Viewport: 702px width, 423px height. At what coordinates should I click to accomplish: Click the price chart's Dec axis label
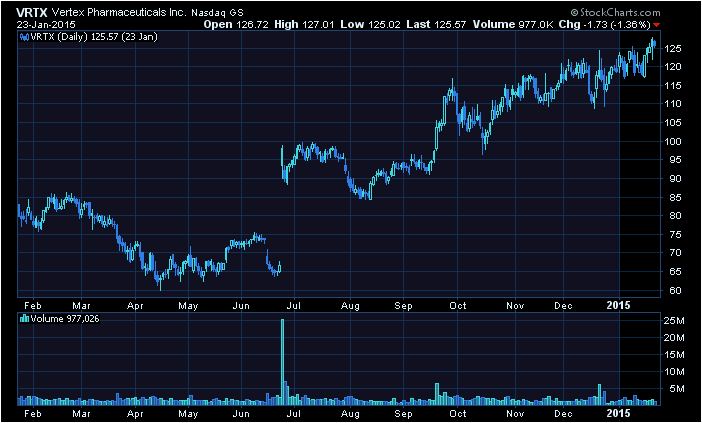(x=564, y=306)
